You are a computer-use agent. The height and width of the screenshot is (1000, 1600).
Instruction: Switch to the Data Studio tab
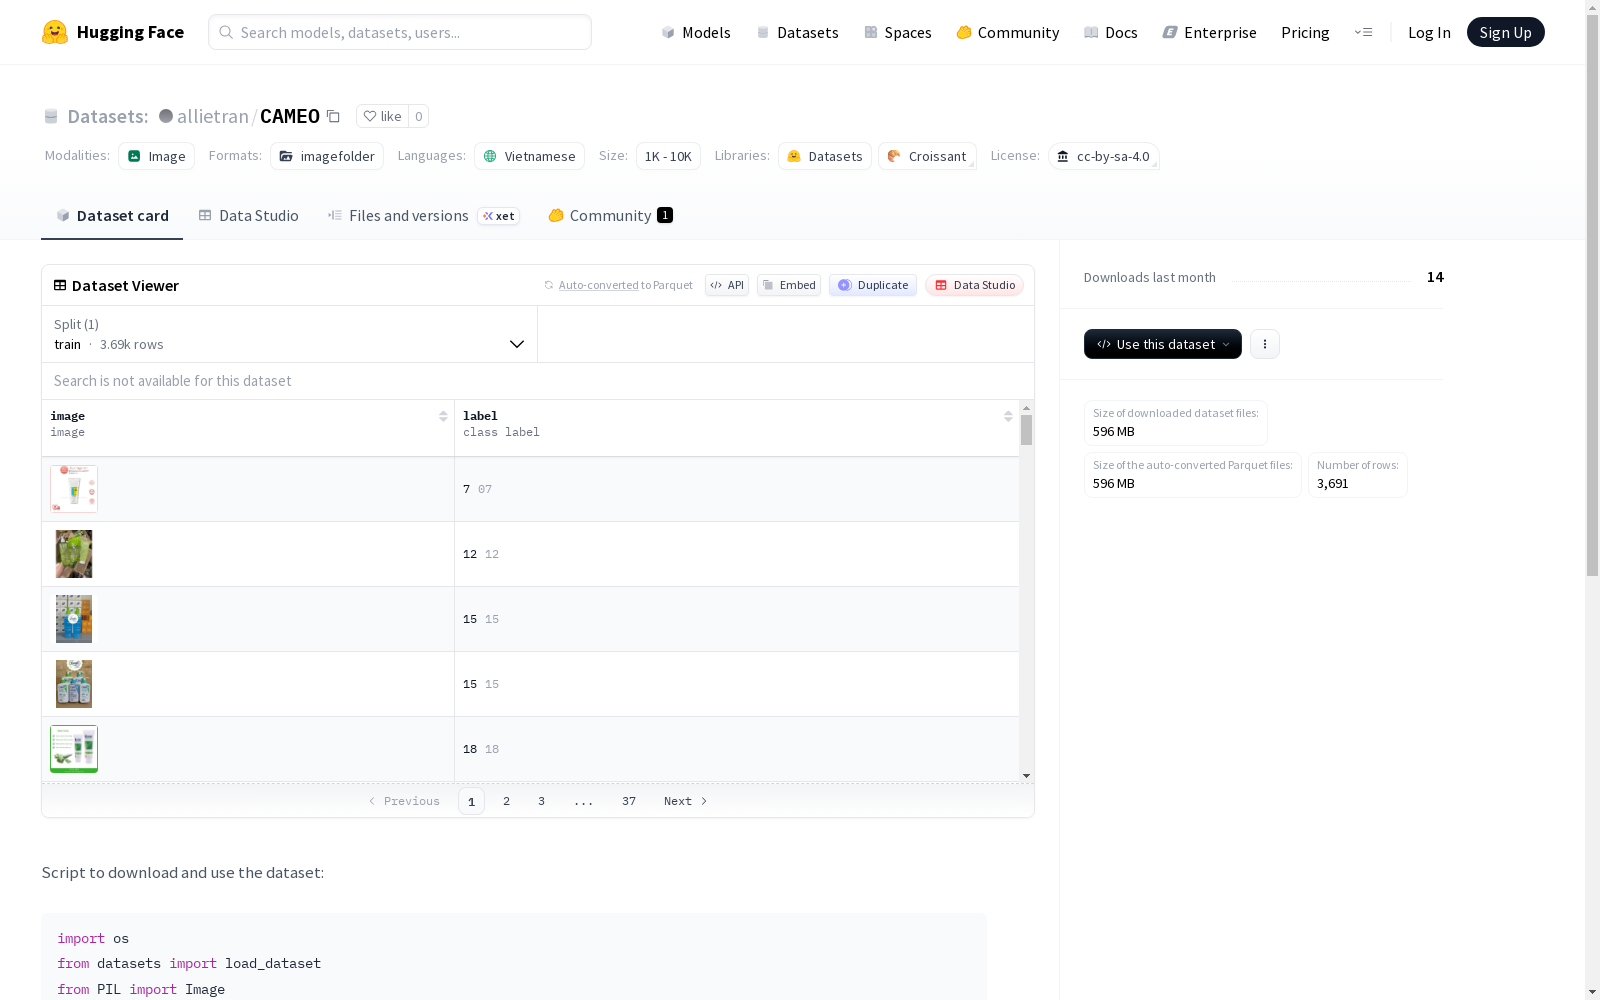[248, 215]
